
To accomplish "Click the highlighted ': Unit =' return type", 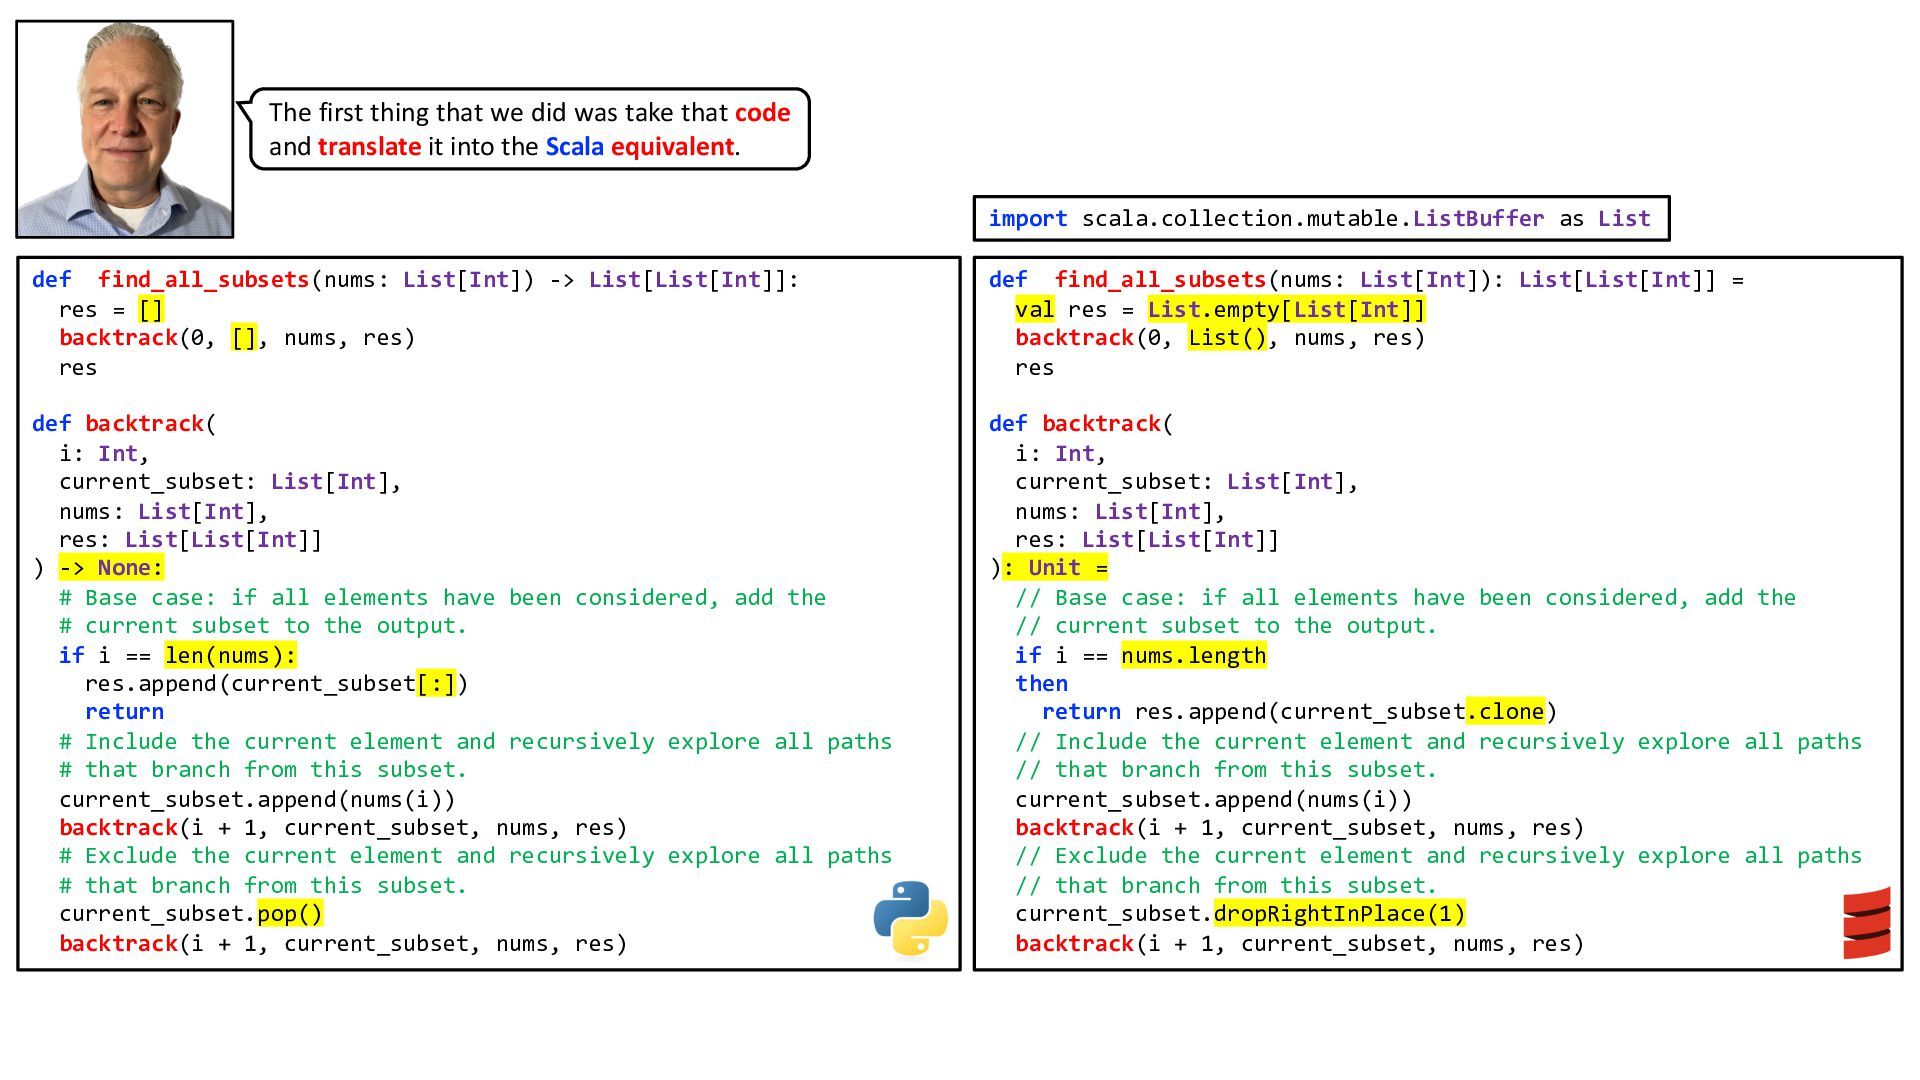I will coord(1055,568).
